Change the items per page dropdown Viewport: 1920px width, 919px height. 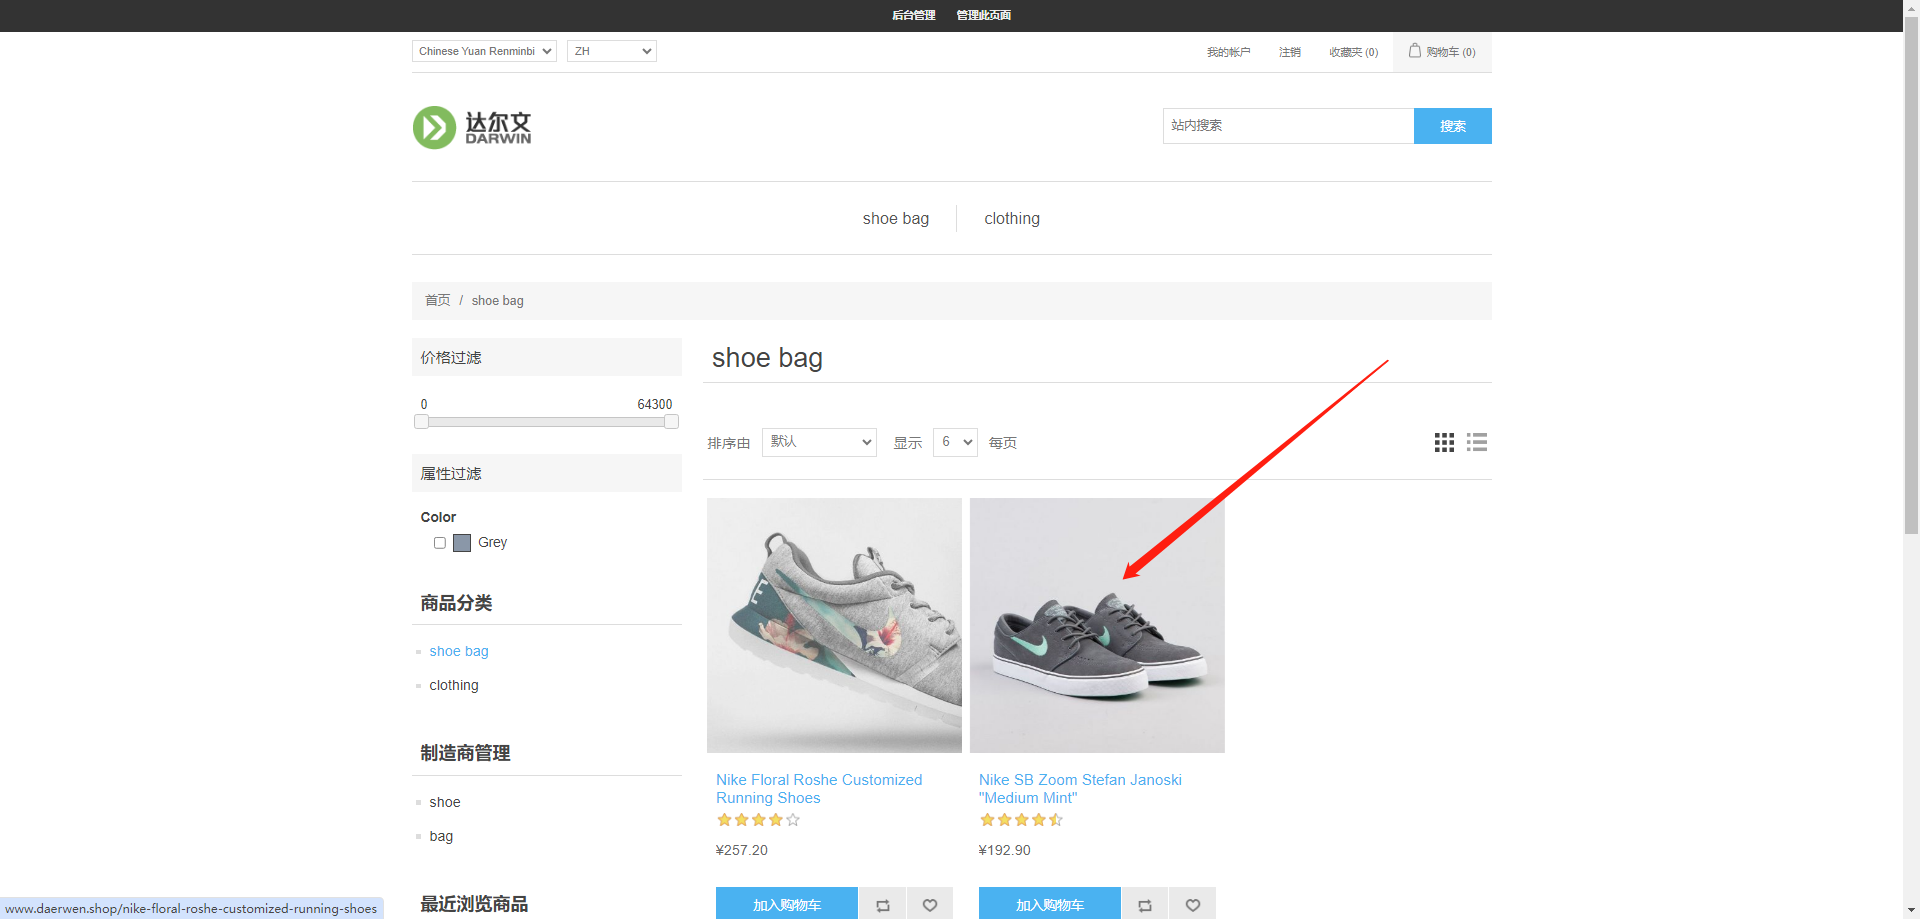pos(955,442)
